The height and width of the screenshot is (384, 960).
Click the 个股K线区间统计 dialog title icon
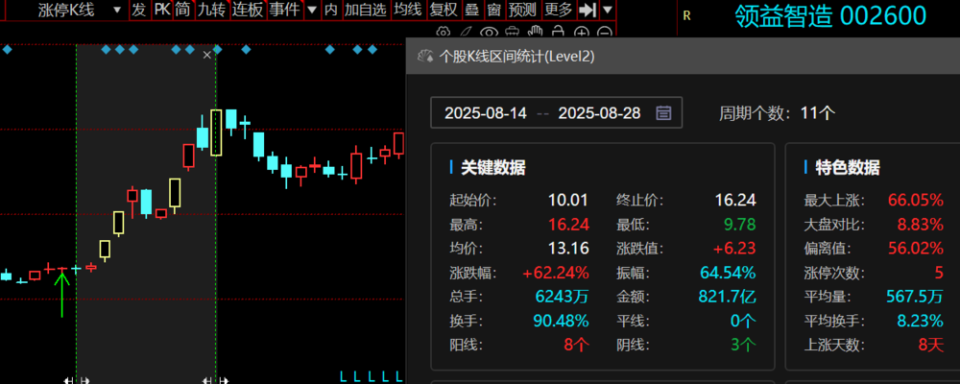point(426,56)
